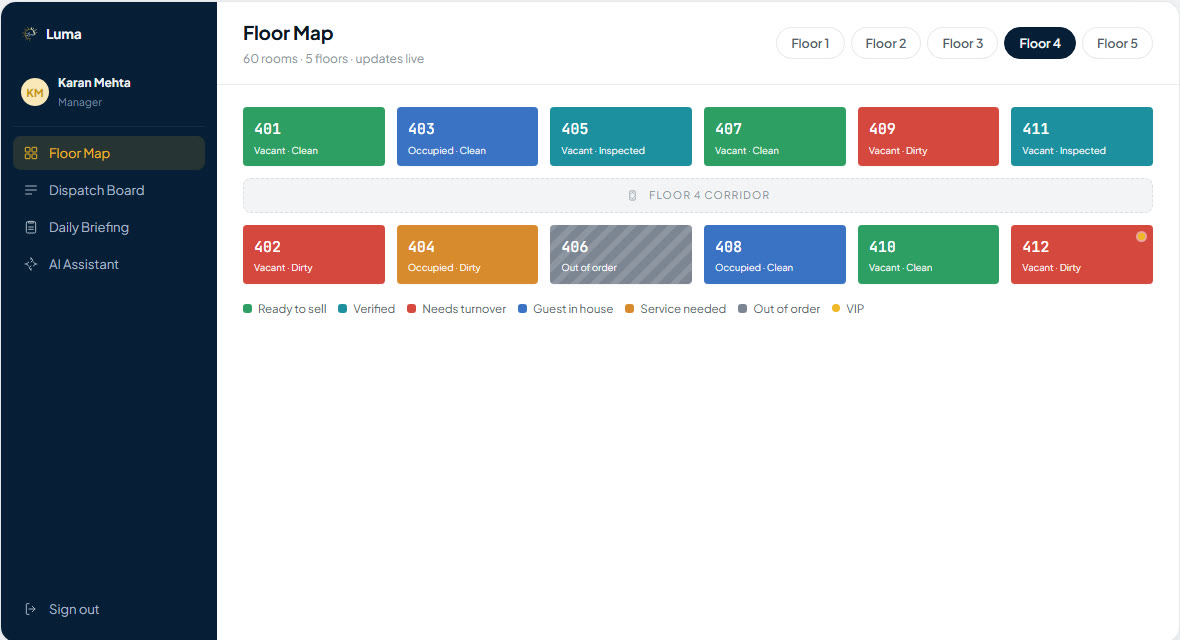Image resolution: width=1180 pixels, height=640 pixels.
Task: Click the Luma brand name
Action: (64, 34)
